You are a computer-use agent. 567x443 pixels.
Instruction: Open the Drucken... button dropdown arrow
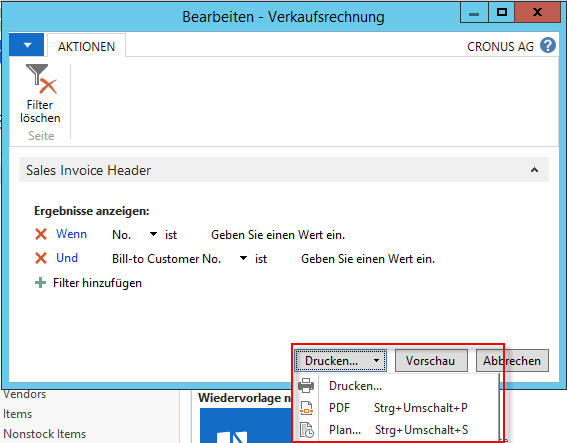[x=376, y=361]
